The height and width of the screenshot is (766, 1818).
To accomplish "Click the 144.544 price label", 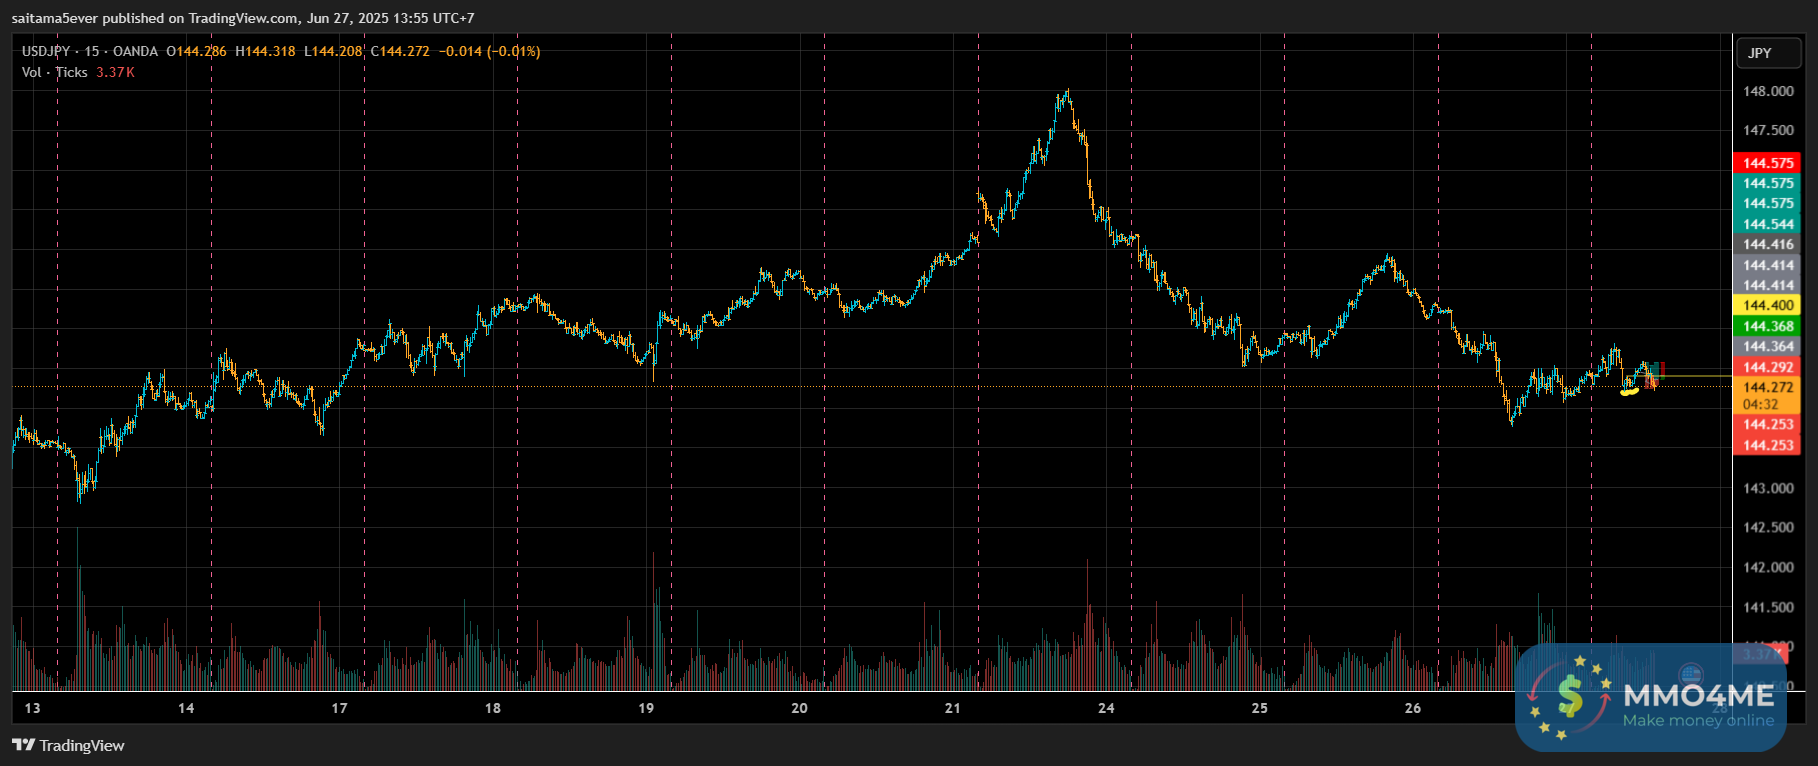I will pyautogui.click(x=1768, y=224).
